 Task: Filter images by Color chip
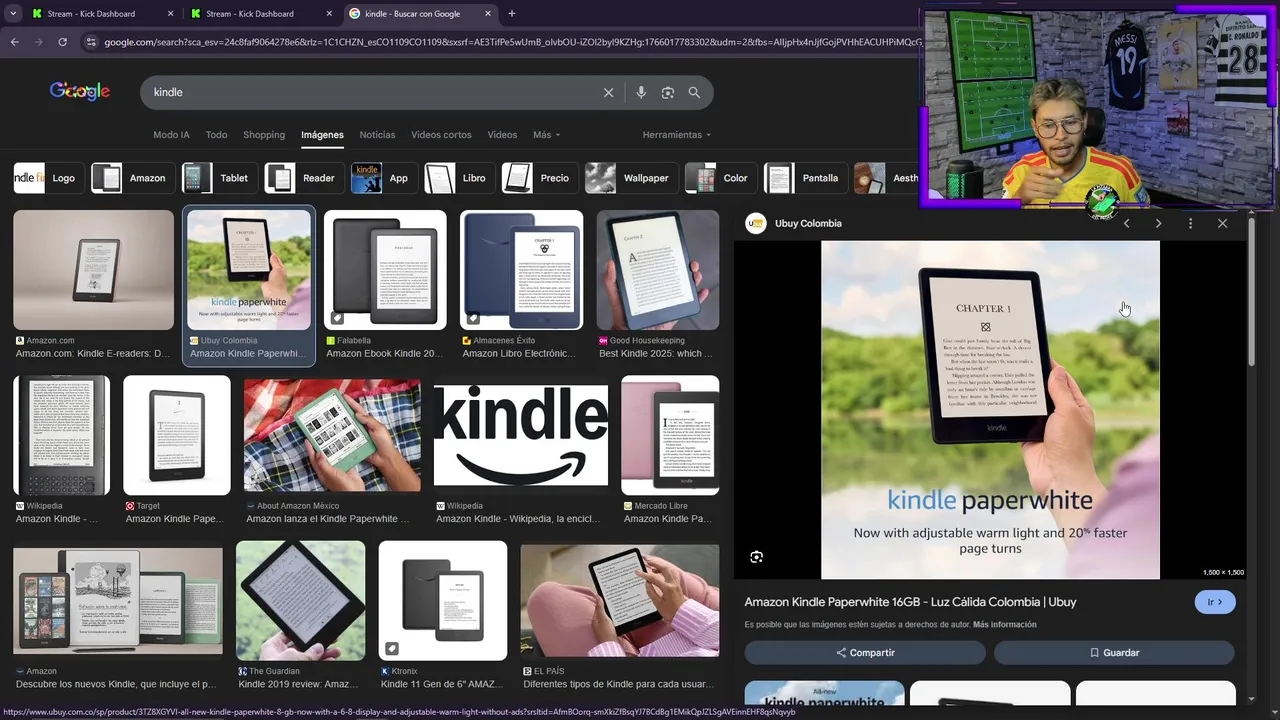click(720, 178)
